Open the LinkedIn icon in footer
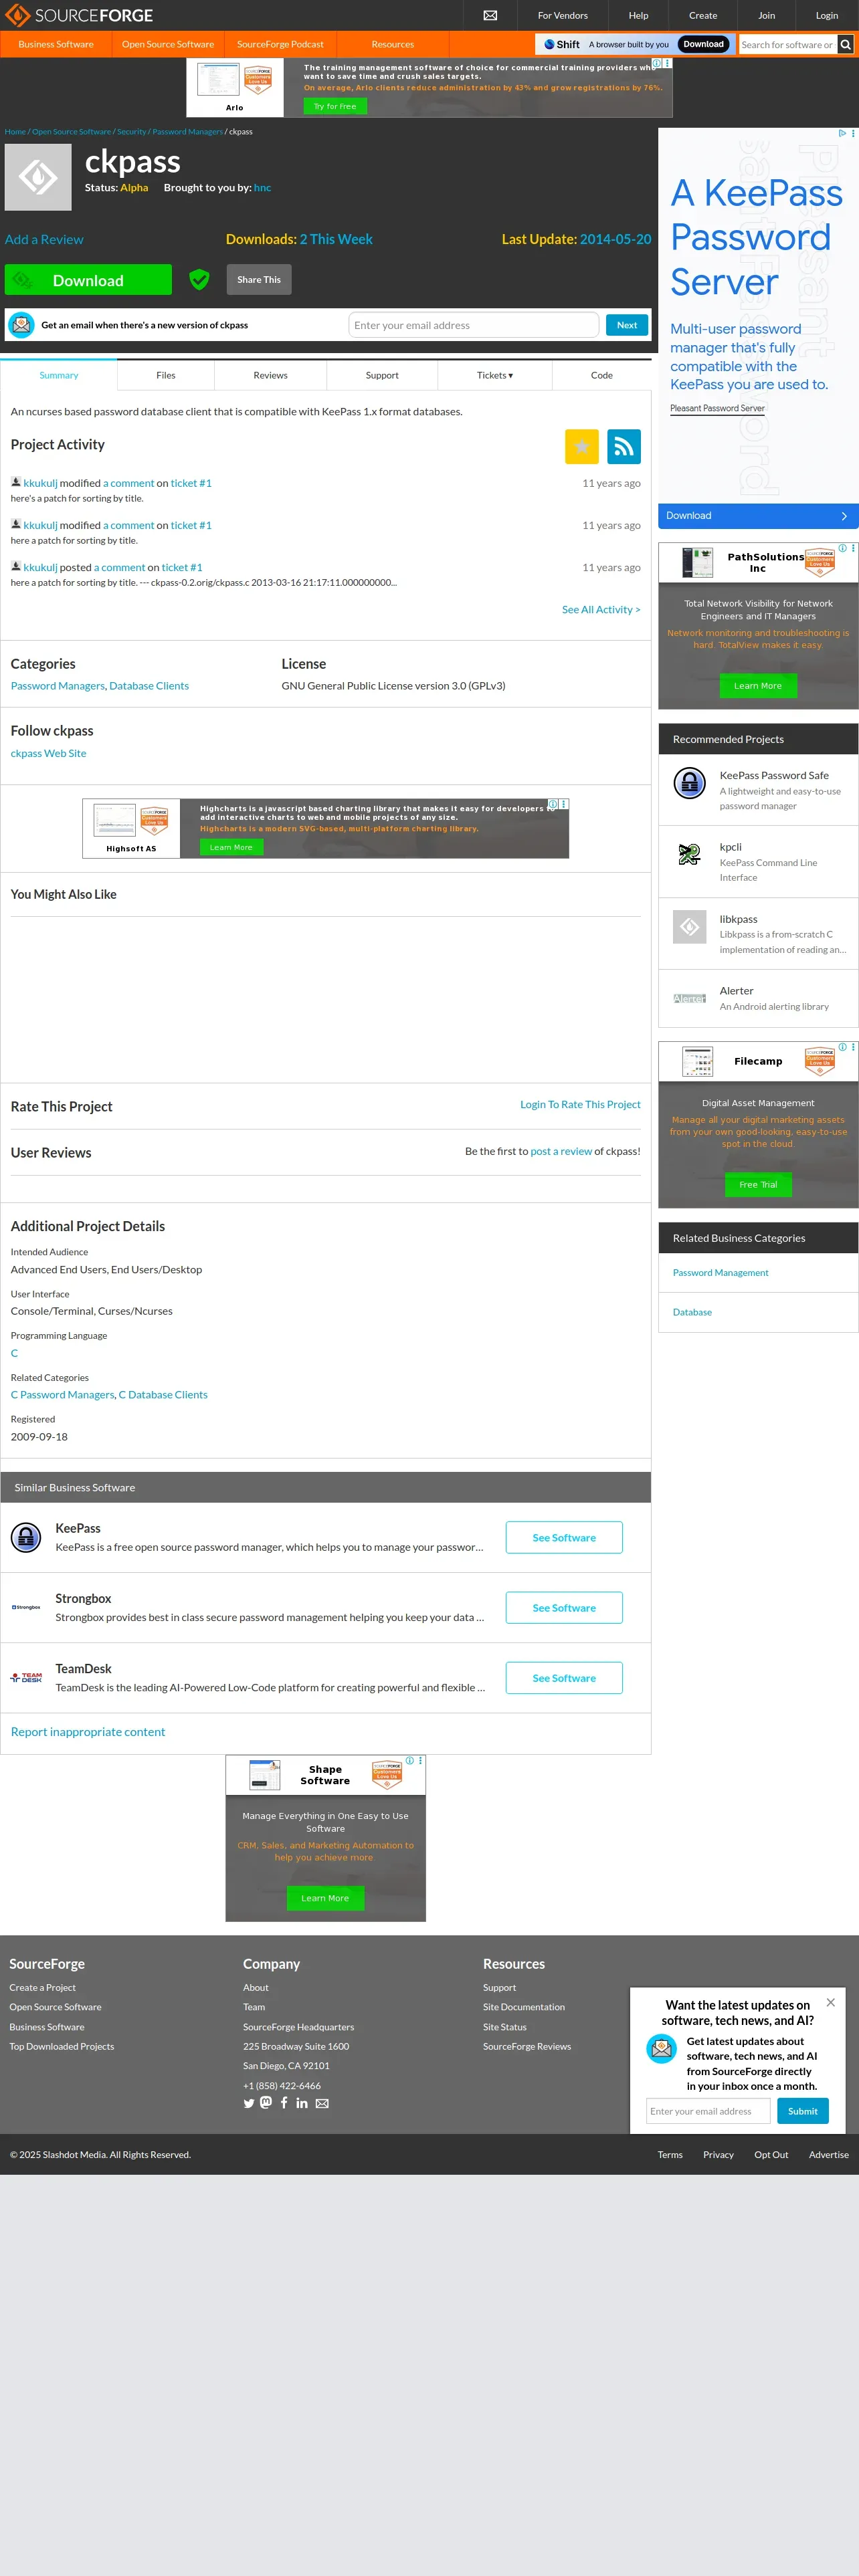Image resolution: width=859 pixels, height=2576 pixels. point(302,2103)
